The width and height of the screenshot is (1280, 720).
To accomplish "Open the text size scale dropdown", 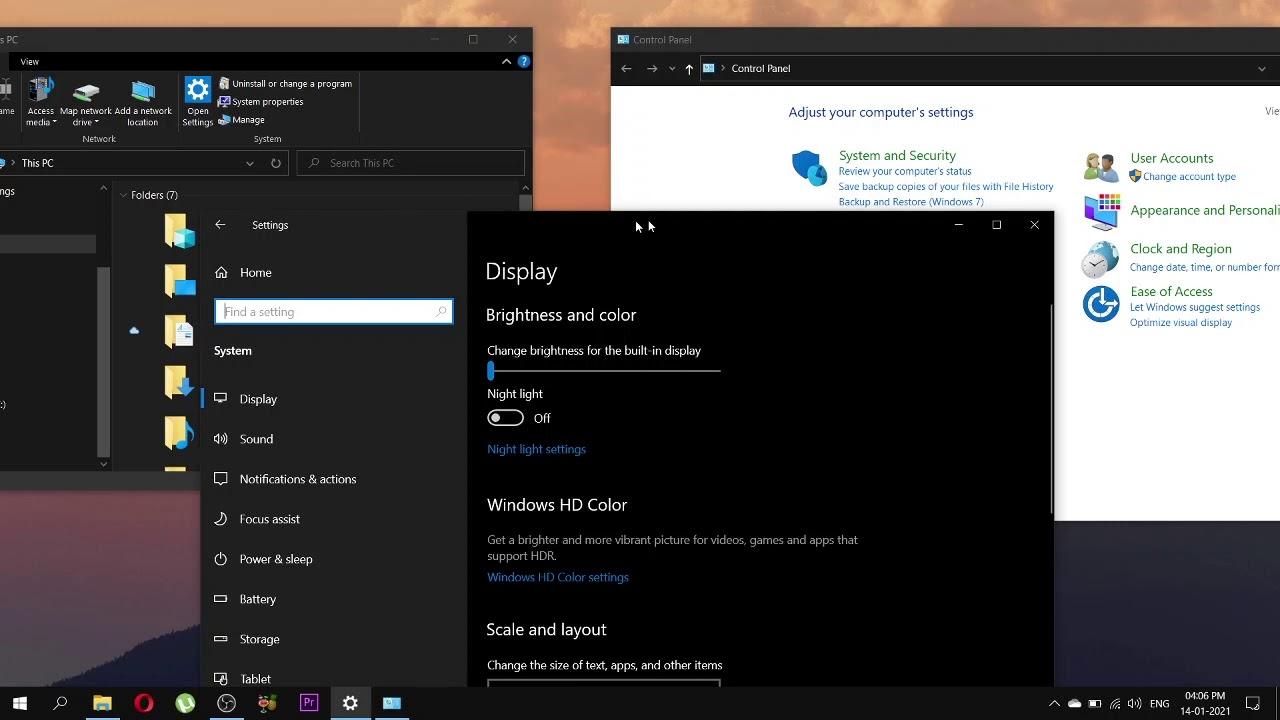I will coord(604,684).
